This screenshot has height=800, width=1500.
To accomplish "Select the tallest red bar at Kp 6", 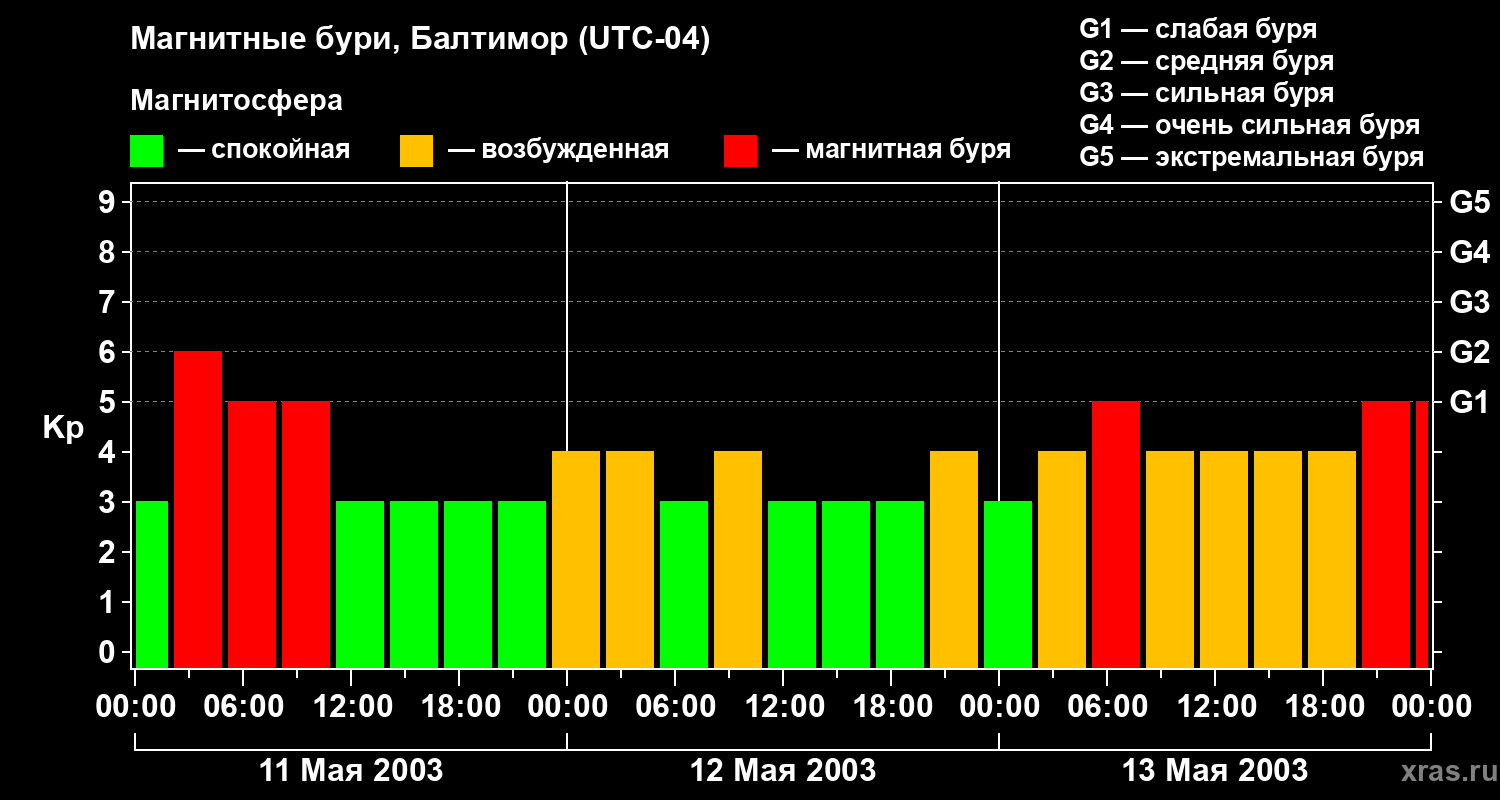I will coord(198,509).
